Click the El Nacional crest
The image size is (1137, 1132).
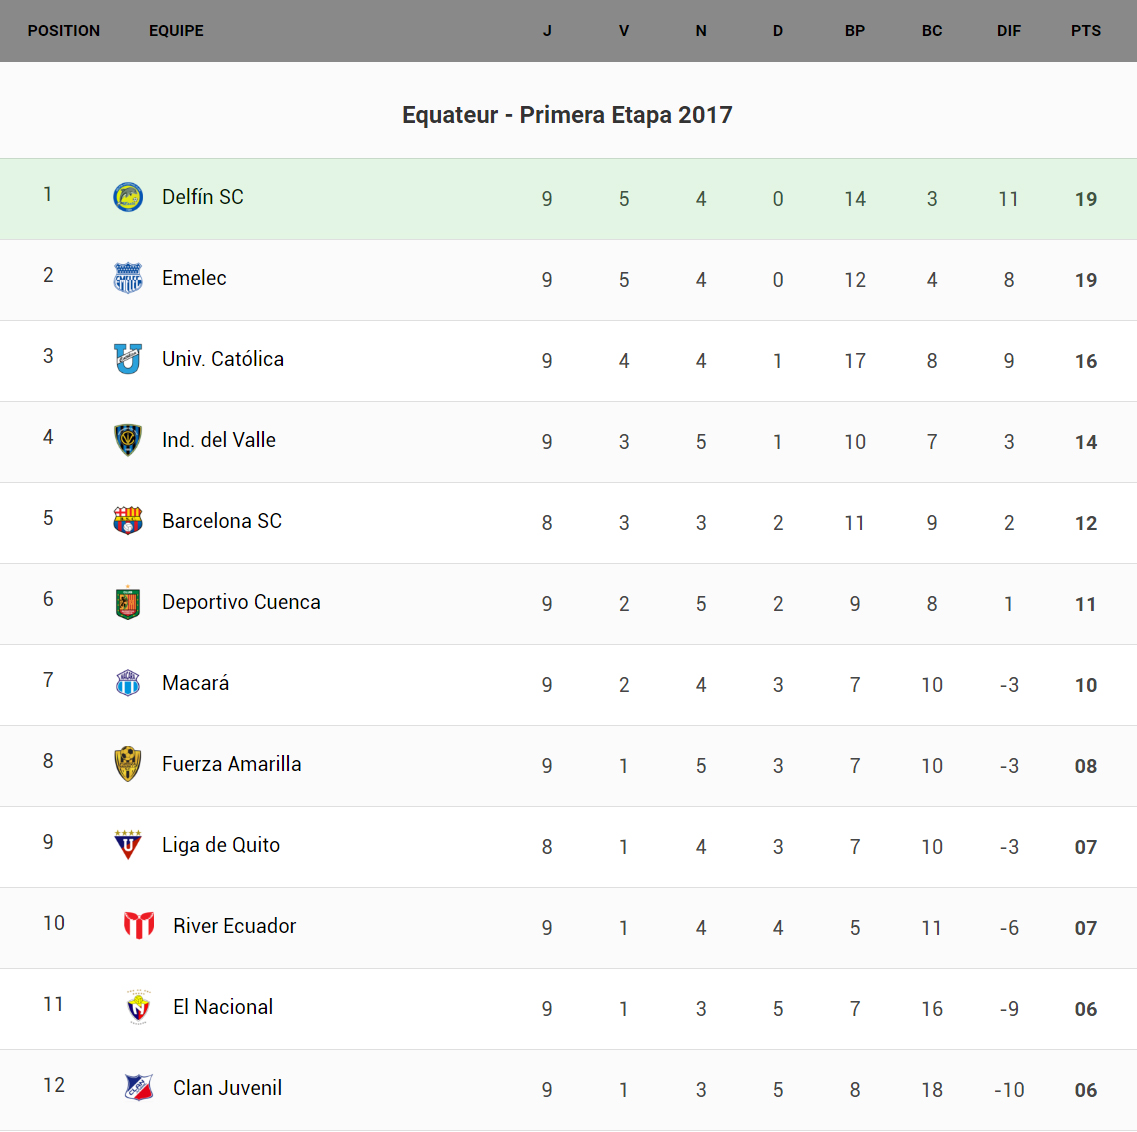(x=139, y=1007)
